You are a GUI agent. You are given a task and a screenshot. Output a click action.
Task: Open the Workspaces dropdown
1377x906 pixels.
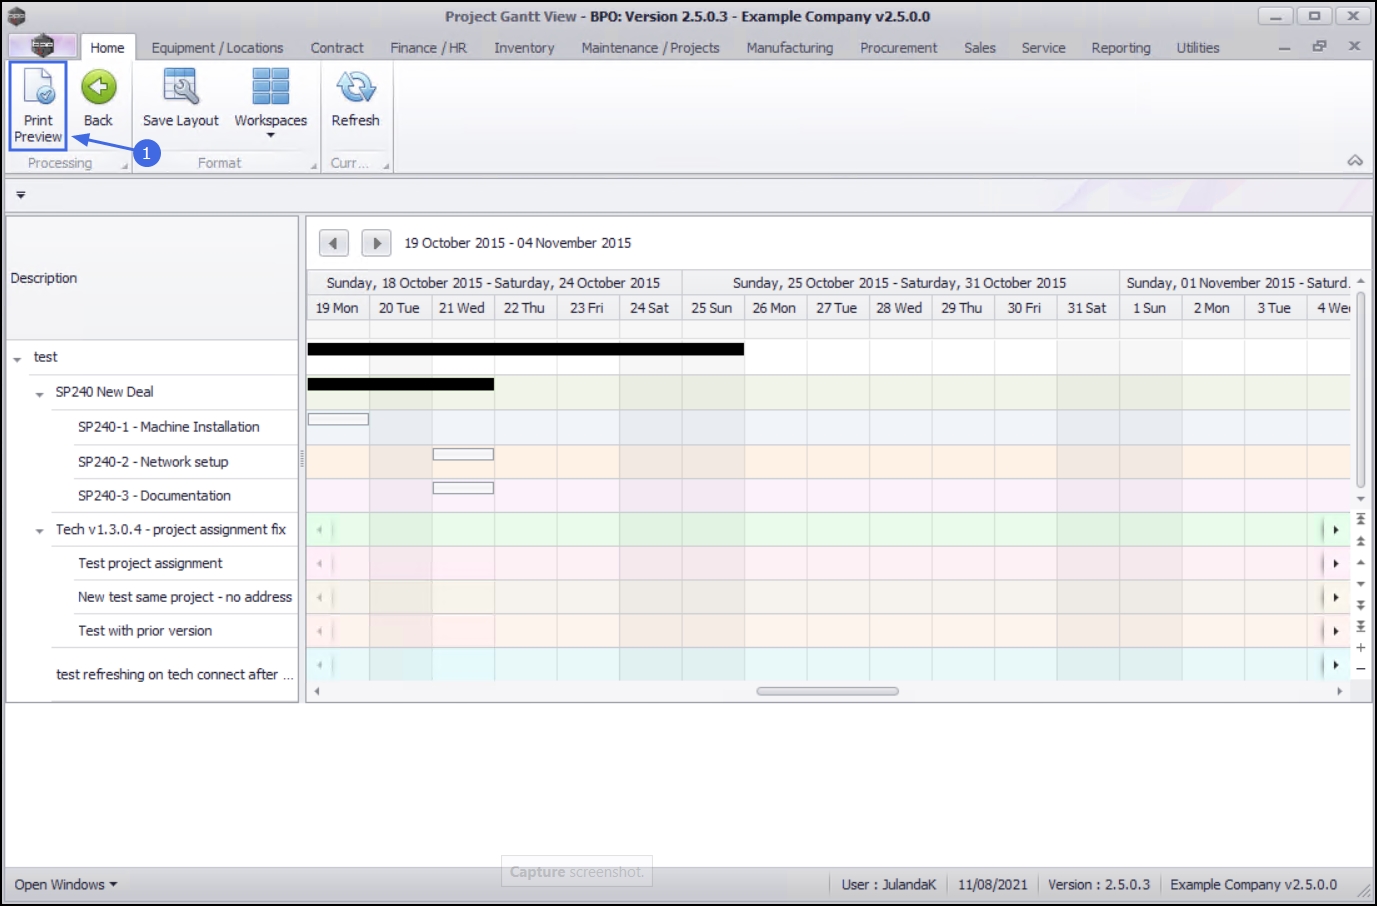(x=271, y=104)
